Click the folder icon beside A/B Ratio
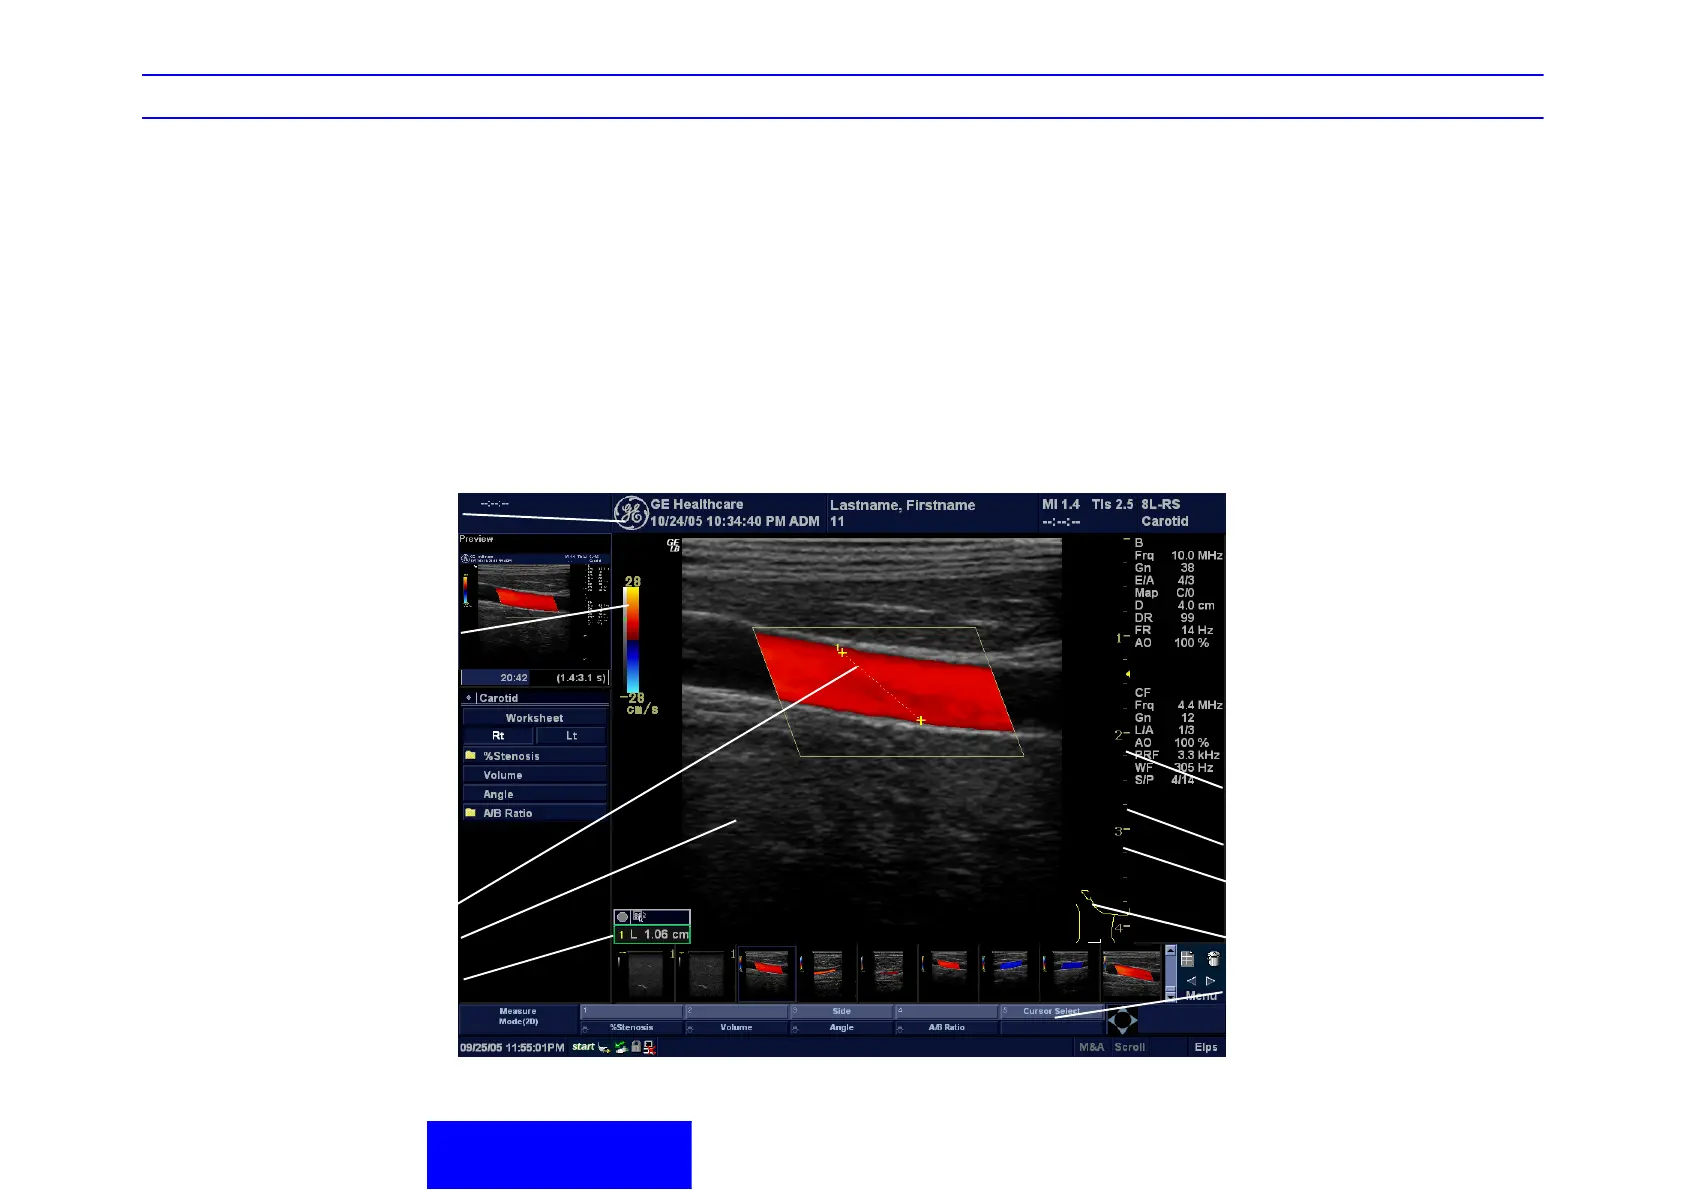Viewport: 1684px width, 1190px height. coord(470,813)
